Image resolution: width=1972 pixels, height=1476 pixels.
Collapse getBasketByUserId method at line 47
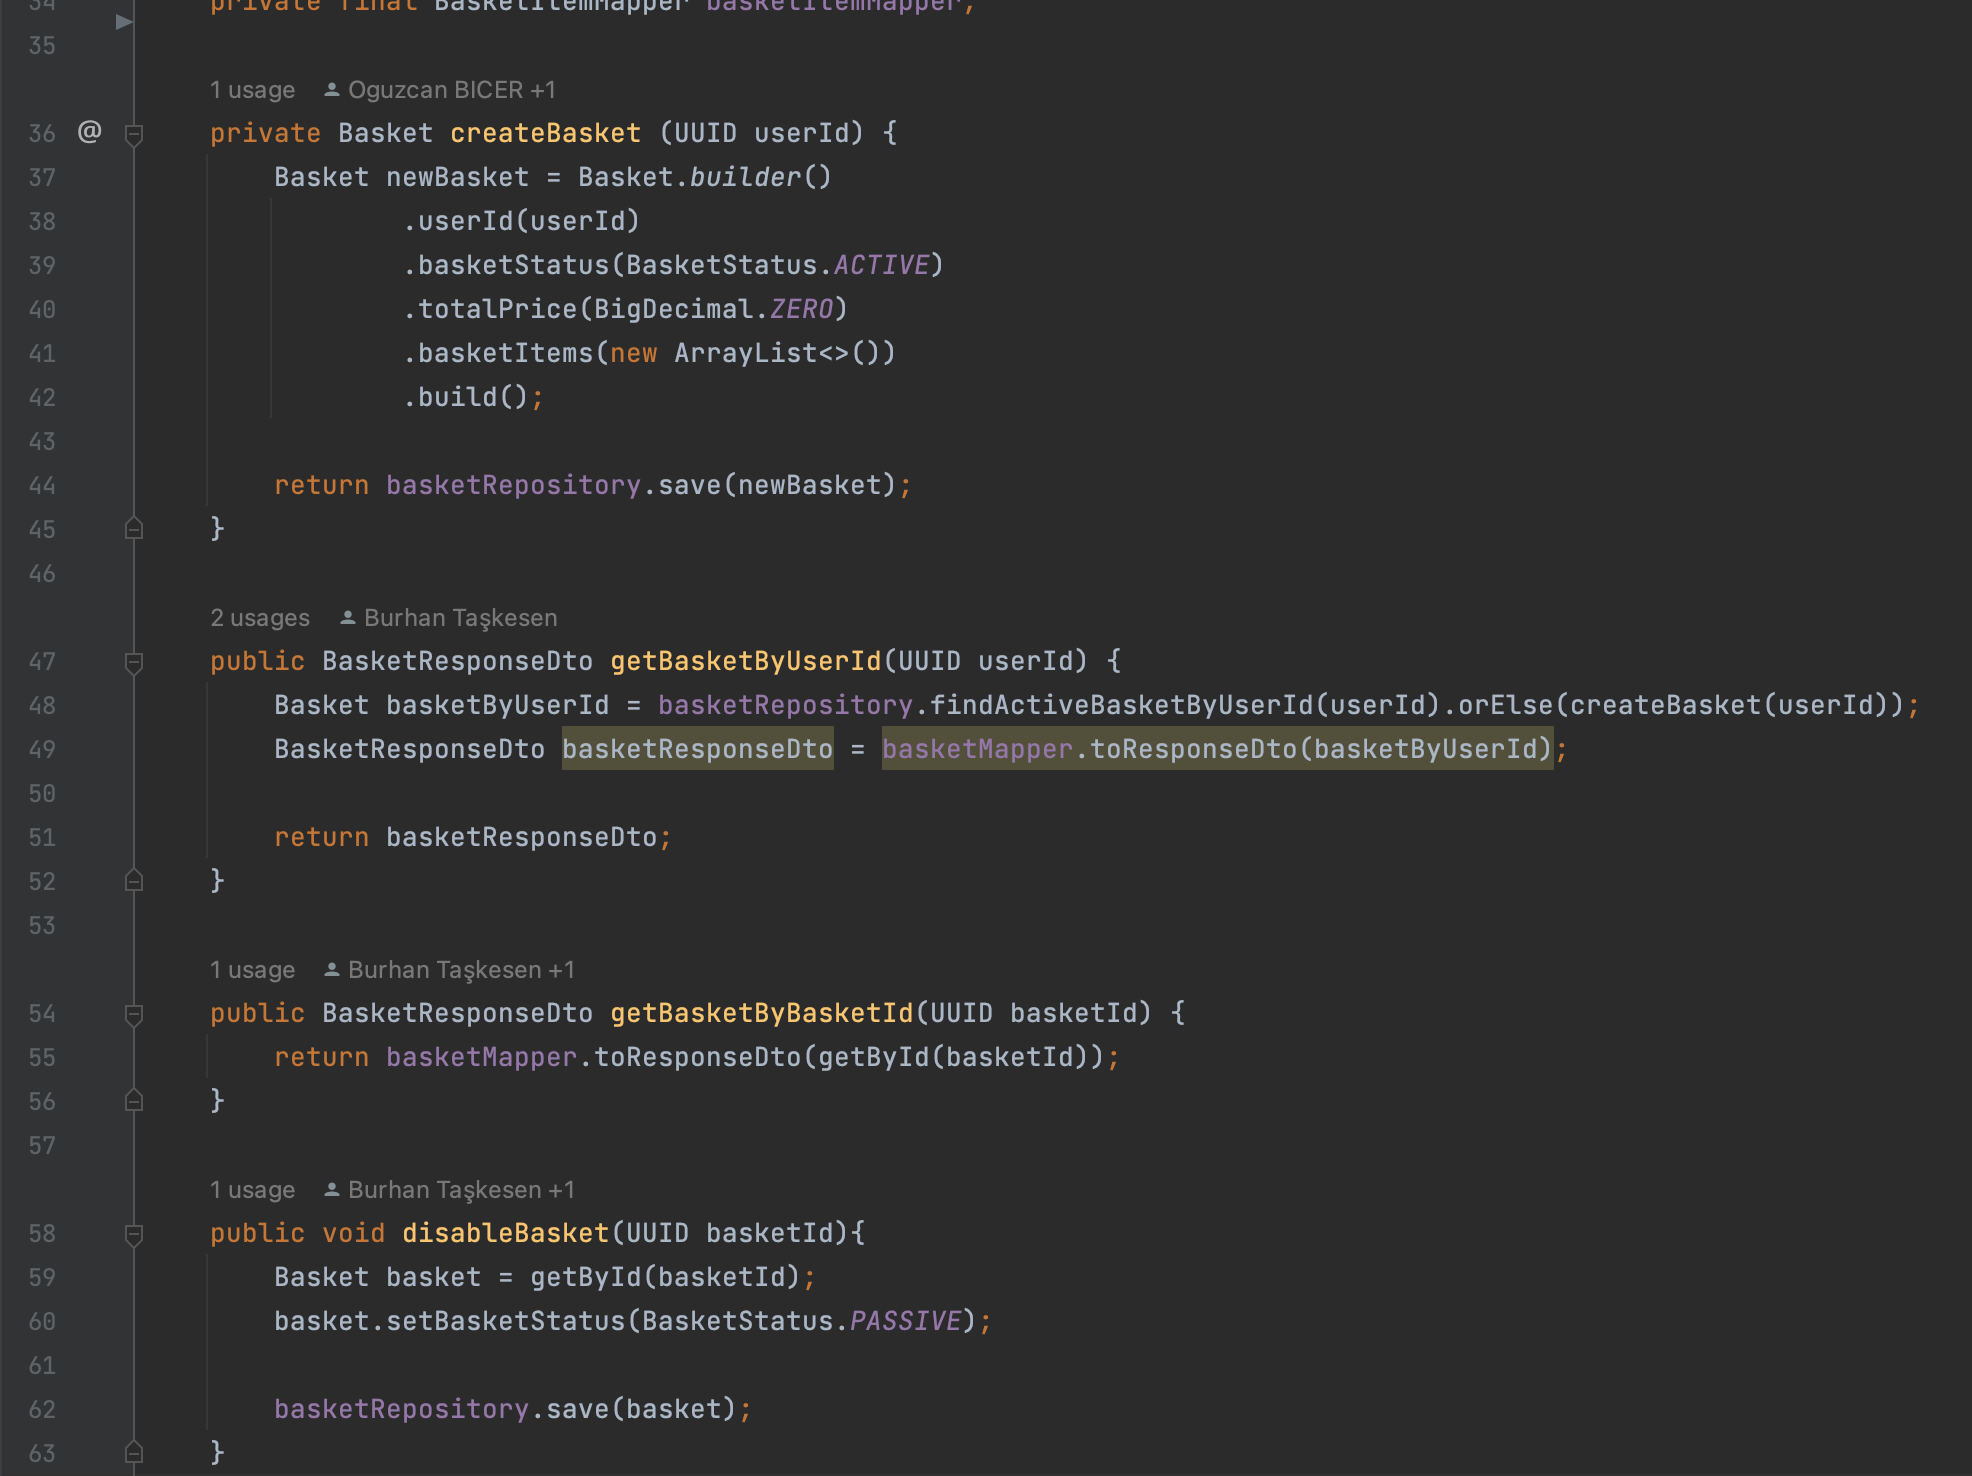click(134, 662)
